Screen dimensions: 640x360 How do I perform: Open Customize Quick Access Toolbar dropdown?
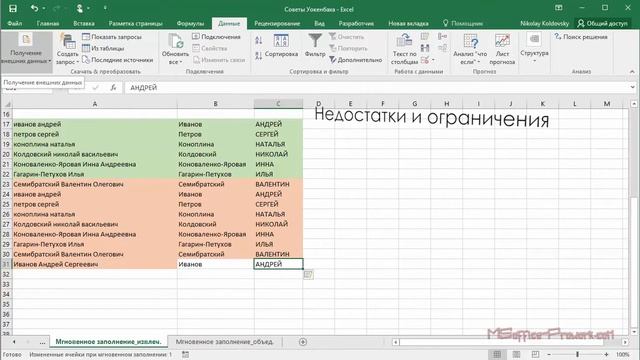coord(105,8)
